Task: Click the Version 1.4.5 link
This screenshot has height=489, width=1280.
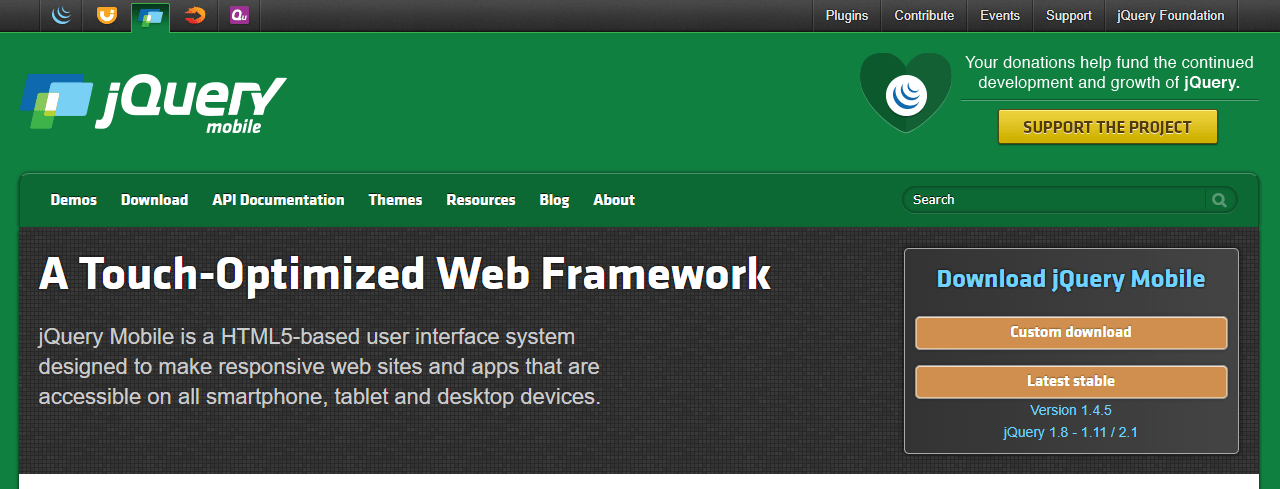Action: (1071, 410)
